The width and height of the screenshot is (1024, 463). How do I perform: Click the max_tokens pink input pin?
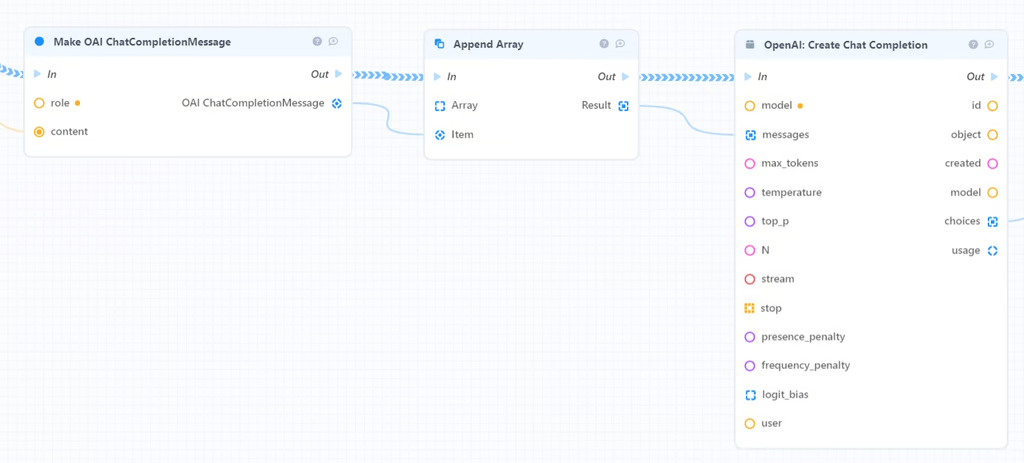coord(750,163)
